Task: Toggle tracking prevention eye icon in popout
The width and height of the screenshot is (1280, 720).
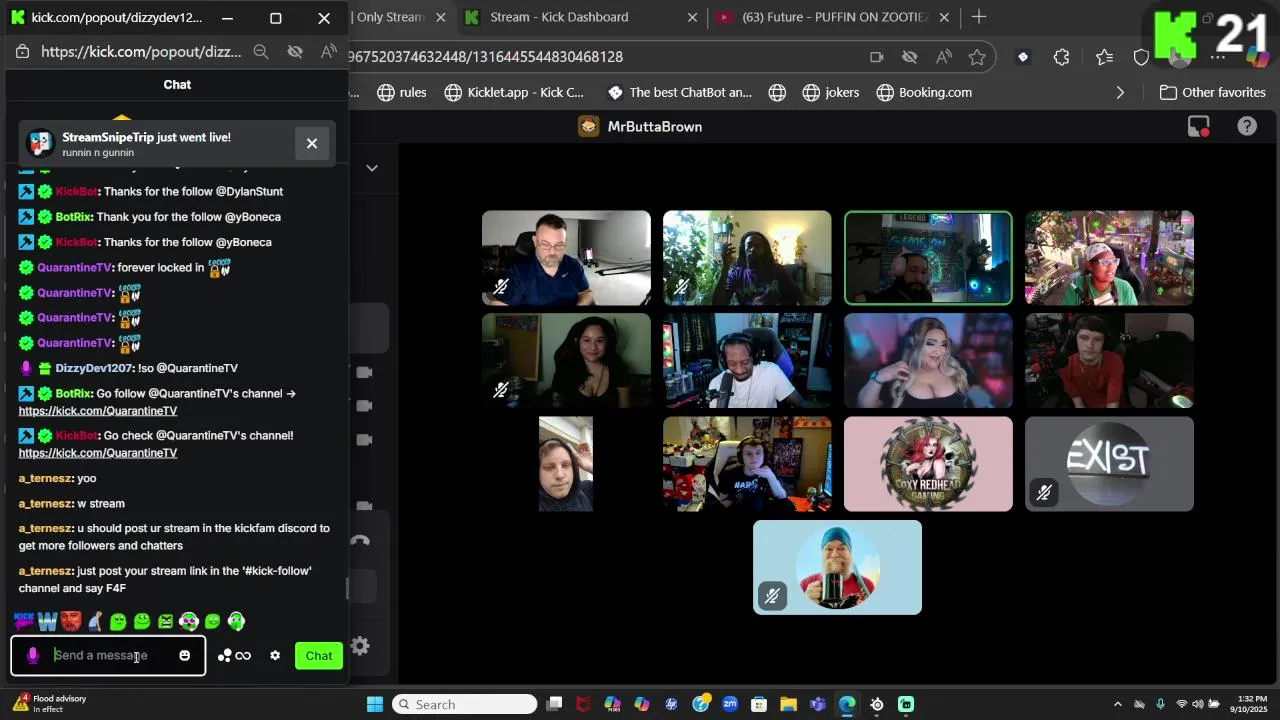Action: pyautogui.click(x=295, y=52)
